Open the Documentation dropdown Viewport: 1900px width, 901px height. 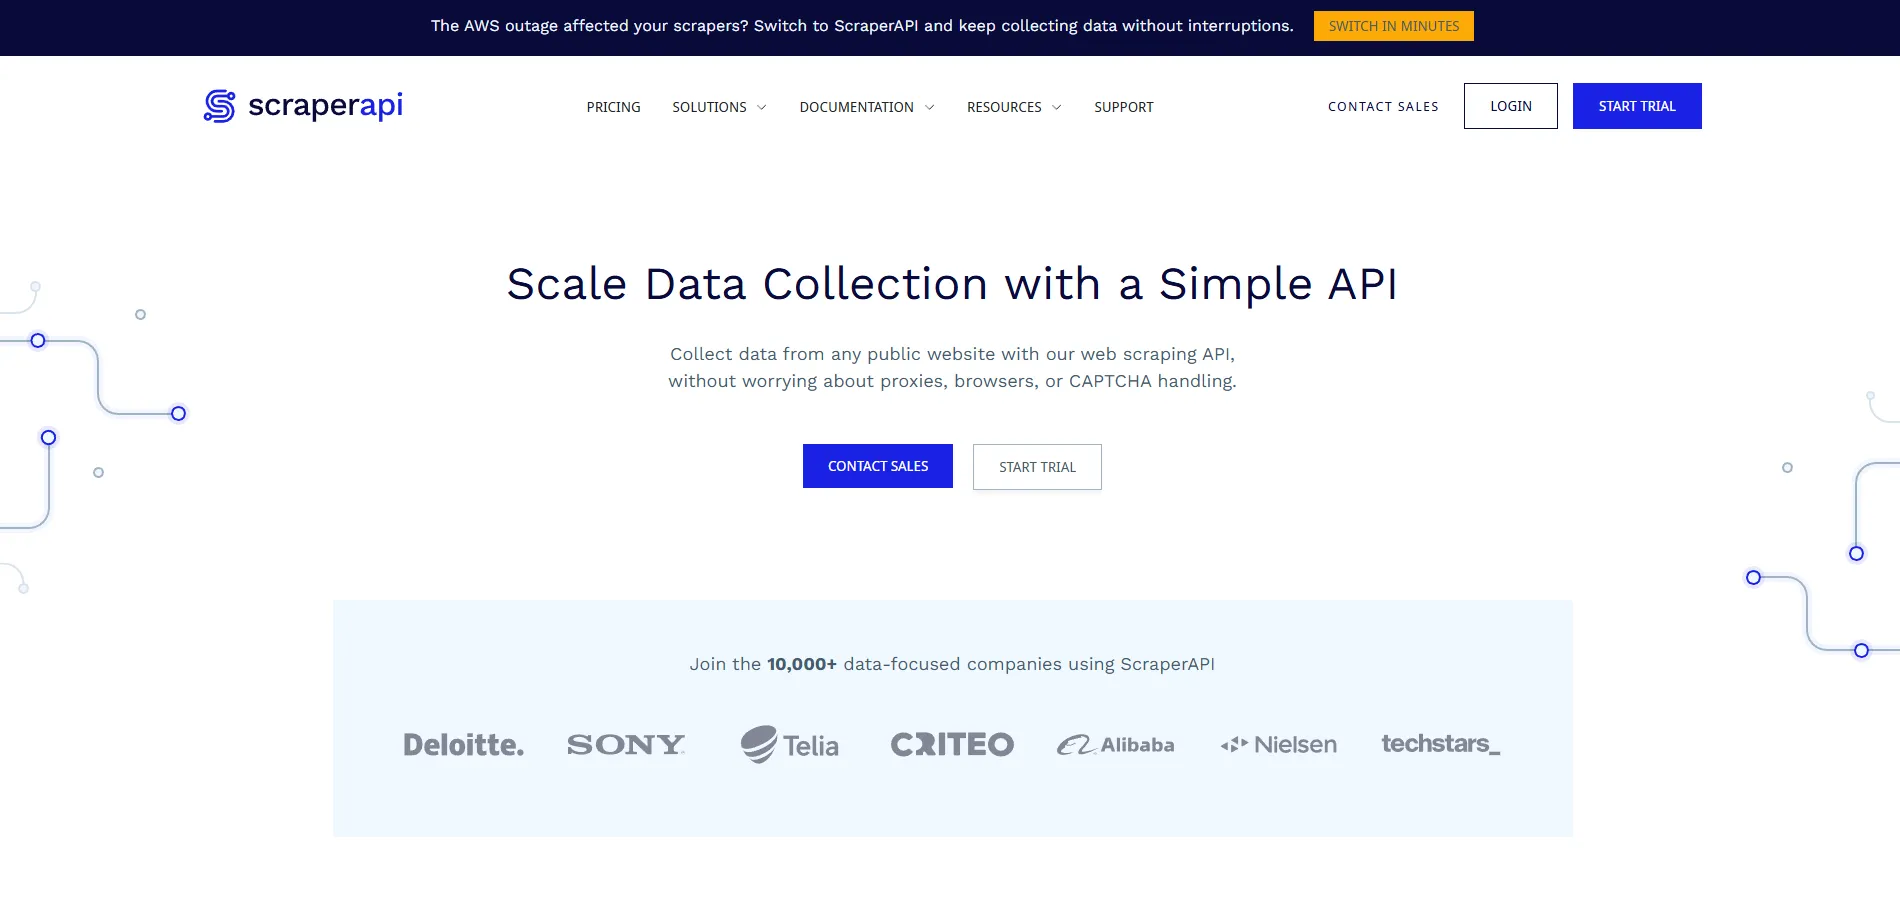[x=866, y=107]
